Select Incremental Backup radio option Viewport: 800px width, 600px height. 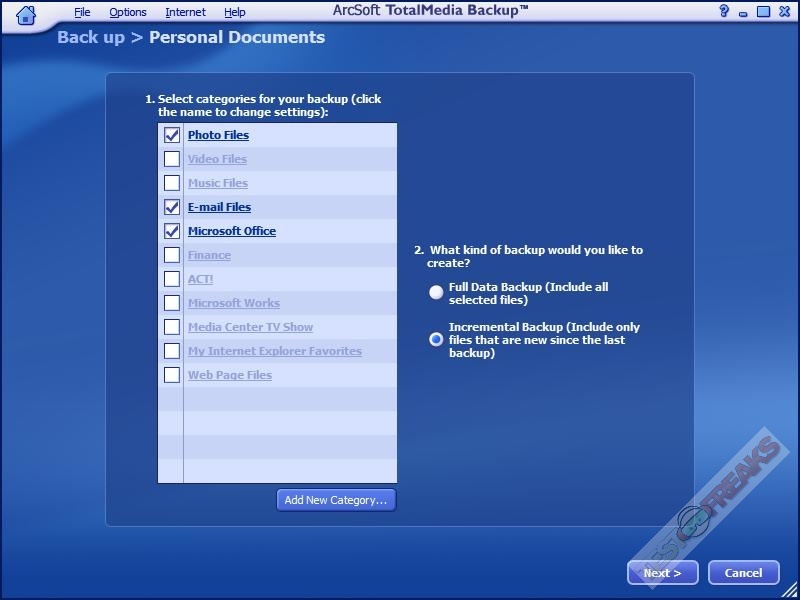point(436,339)
